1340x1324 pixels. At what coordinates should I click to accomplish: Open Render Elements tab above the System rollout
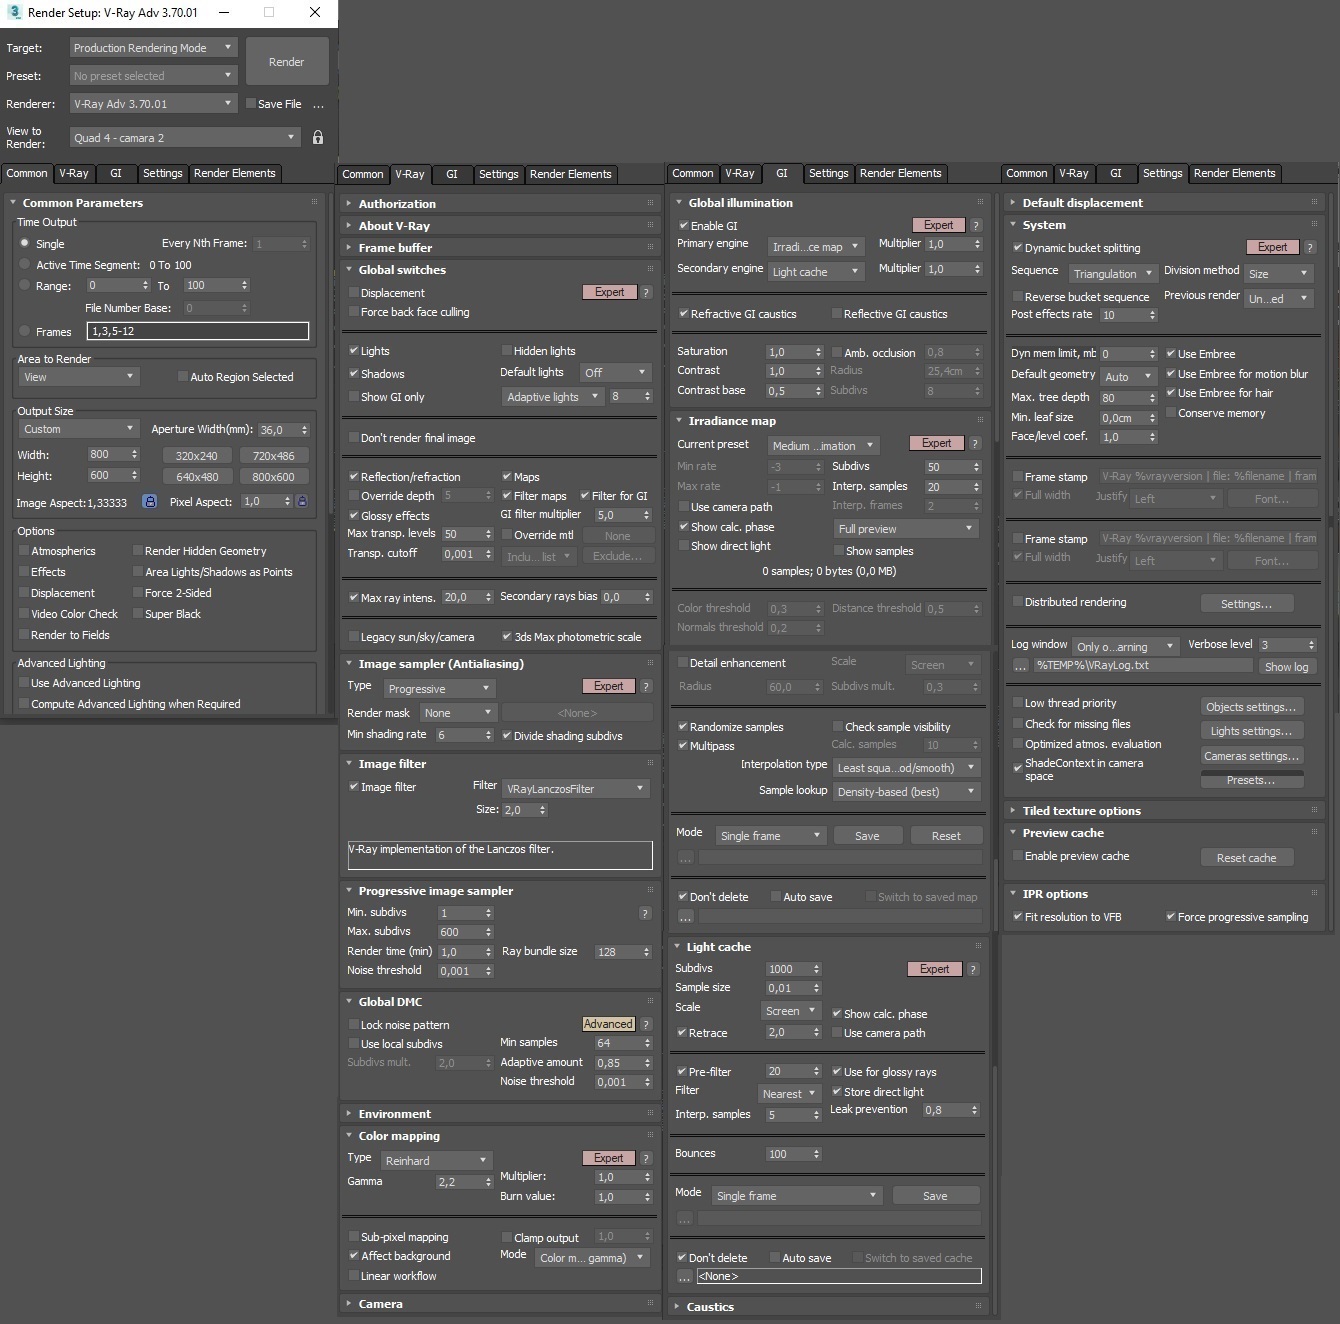[x=1234, y=173]
